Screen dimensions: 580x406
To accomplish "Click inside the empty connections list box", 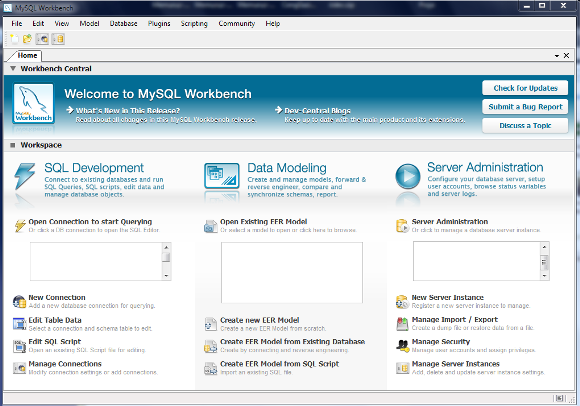I will click(x=96, y=261).
